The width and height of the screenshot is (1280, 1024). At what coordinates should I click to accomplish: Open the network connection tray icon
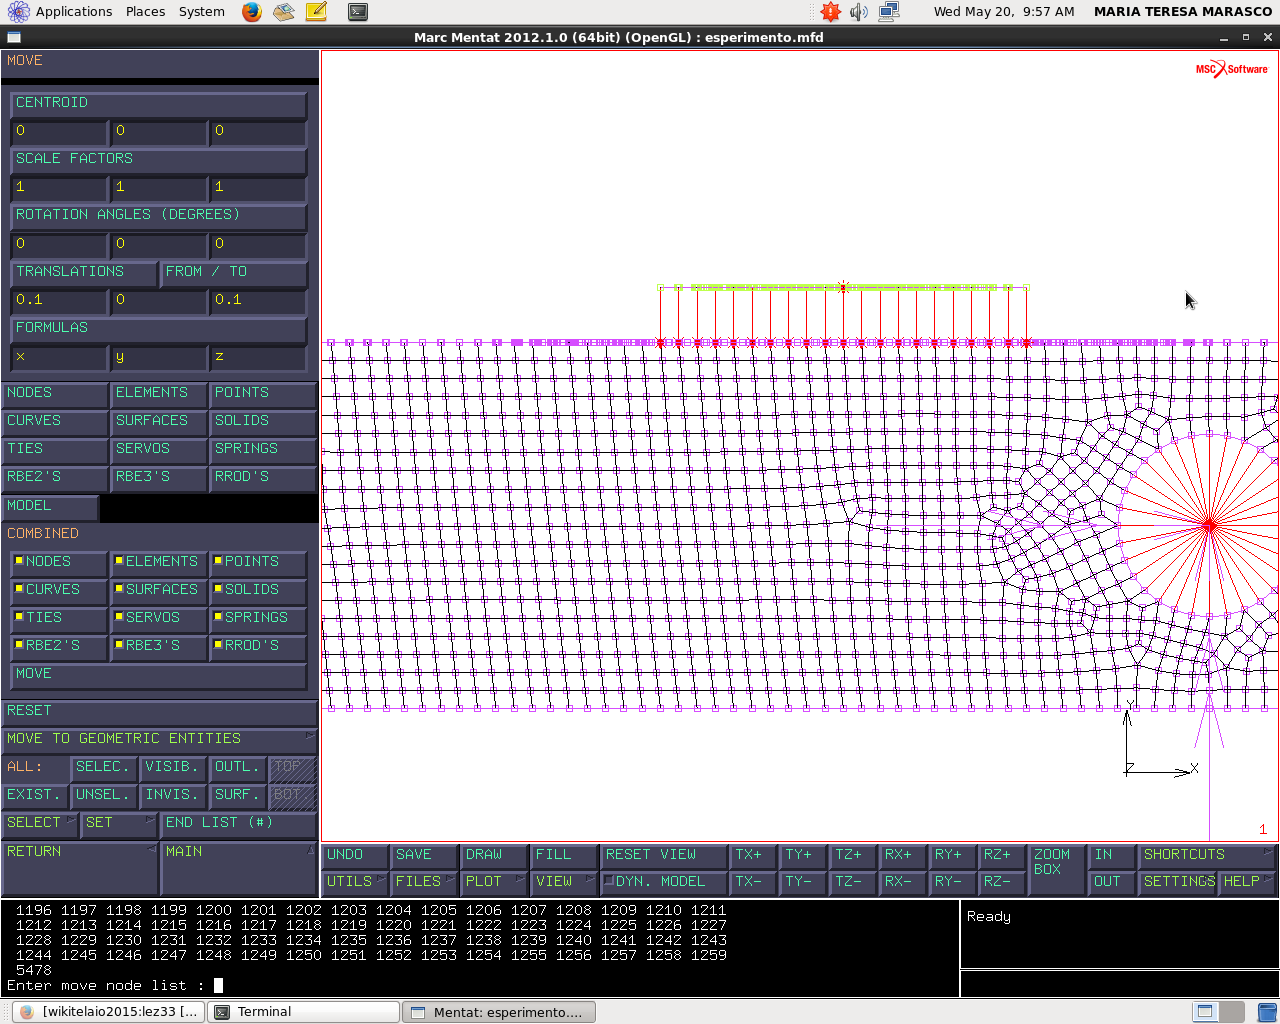click(x=888, y=12)
